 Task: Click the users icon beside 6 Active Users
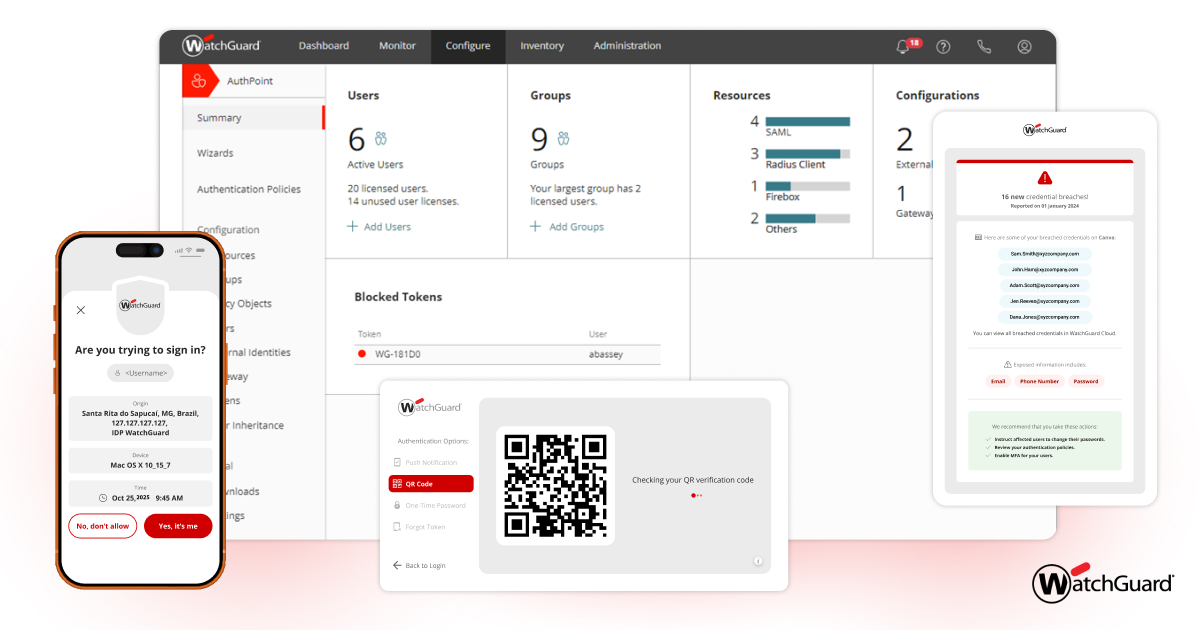coord(381,138)
